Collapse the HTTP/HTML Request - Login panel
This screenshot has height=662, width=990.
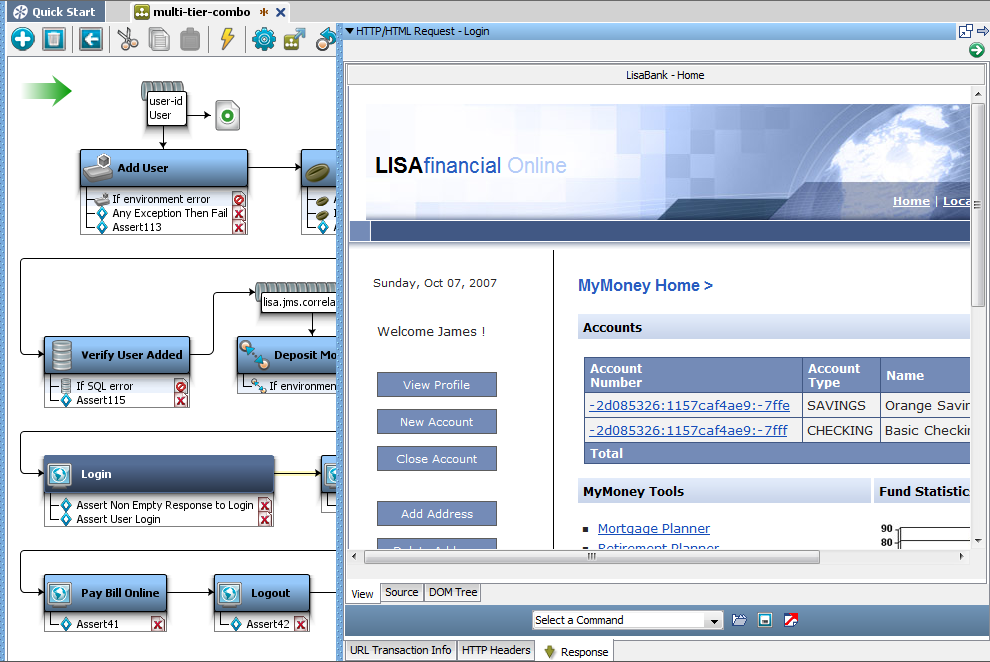tap(350, 31)
